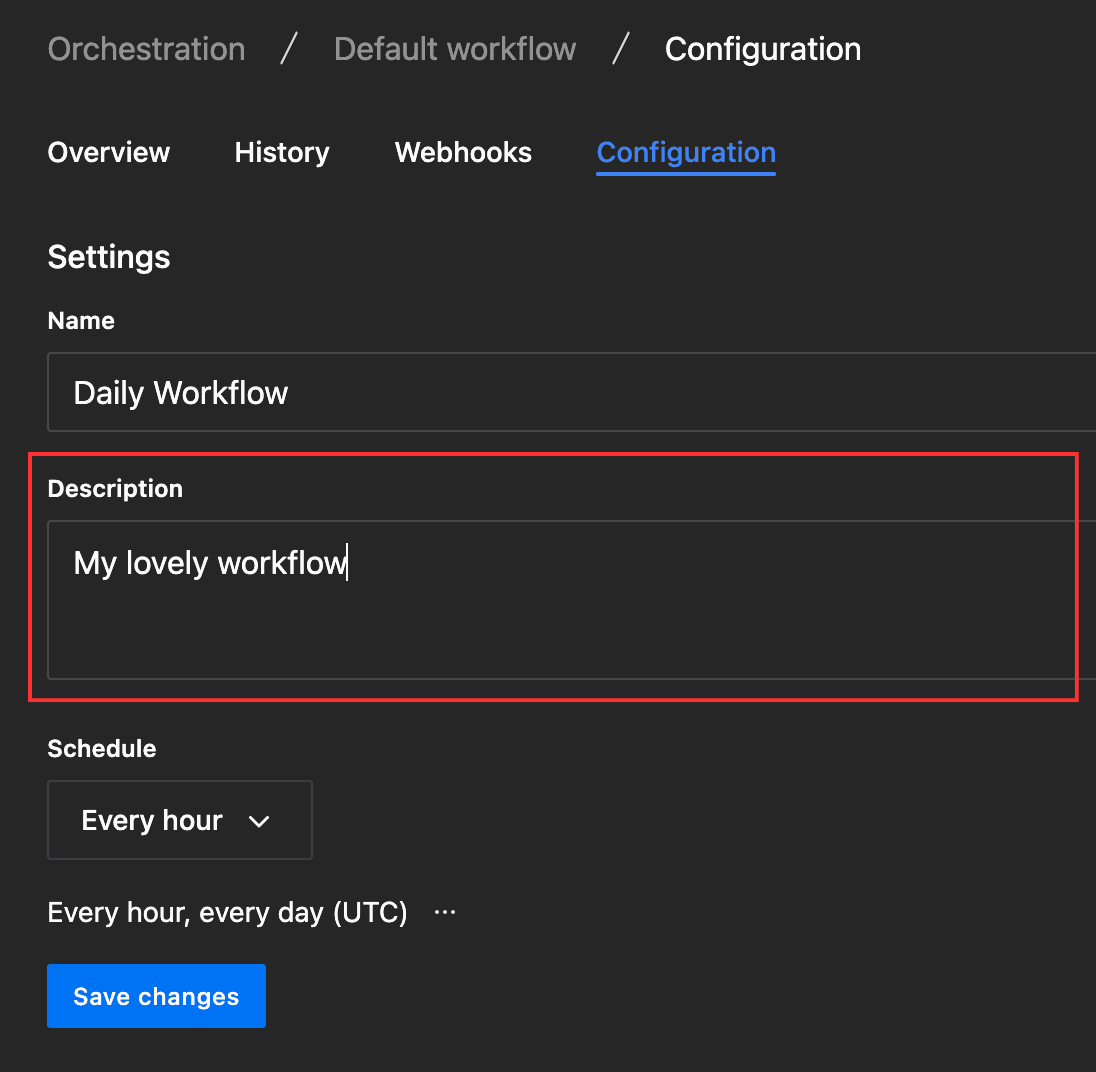The width and height of the screenshot is (1096, 1072).
Task: Go back to Default workflow breadcrumb
Action: click(x=455, y=49)
